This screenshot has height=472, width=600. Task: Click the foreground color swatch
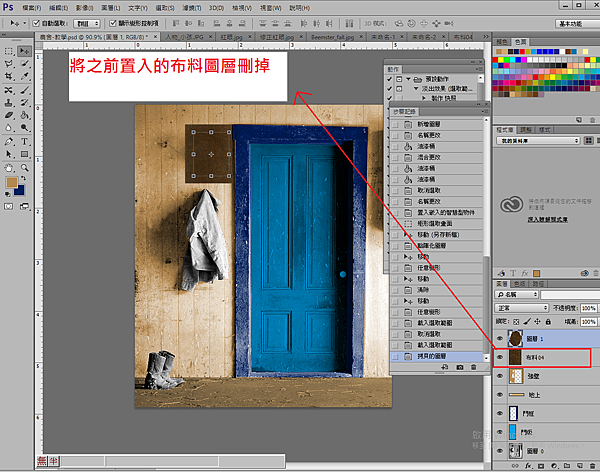(x=12, y=183)
